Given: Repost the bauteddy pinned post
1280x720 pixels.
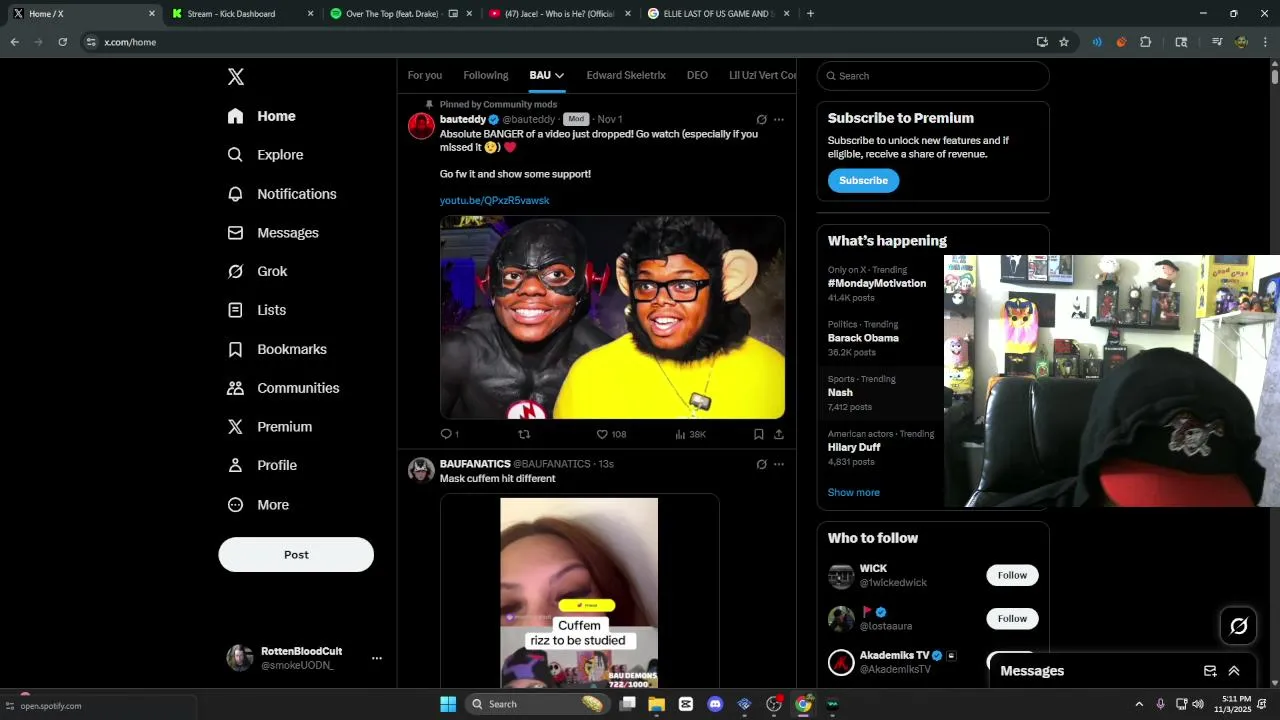Looking at the screenshot, I should pyautogui.click(x=524, y=434).
